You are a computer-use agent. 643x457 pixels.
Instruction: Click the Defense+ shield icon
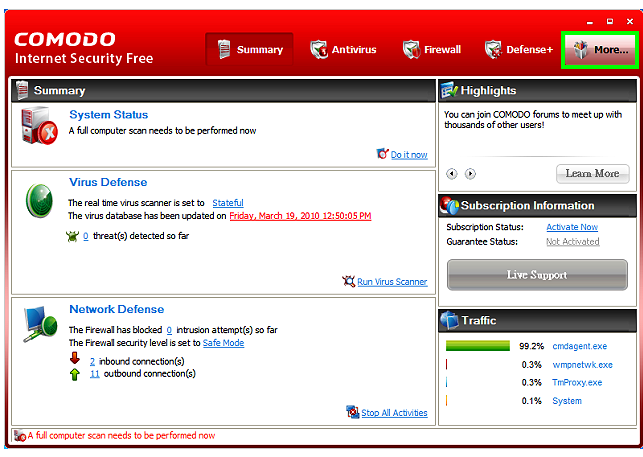[x=493, y=50]
